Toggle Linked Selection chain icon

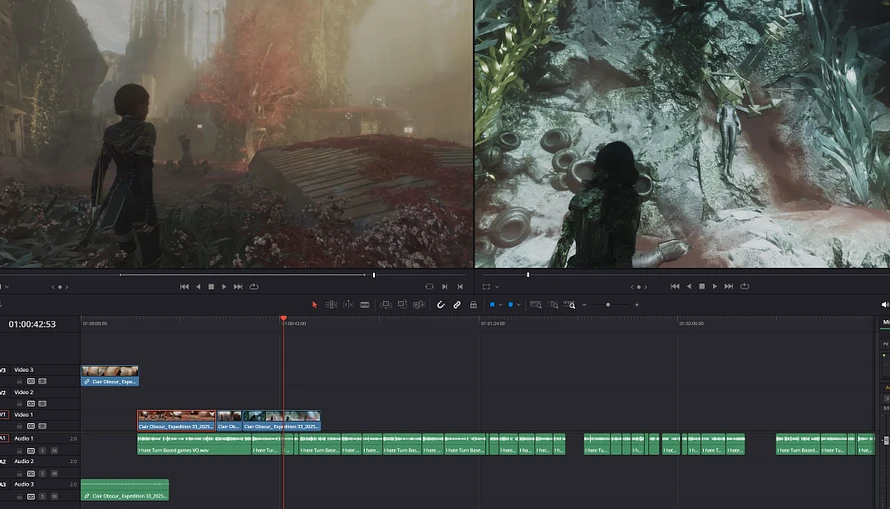point(457,305)
